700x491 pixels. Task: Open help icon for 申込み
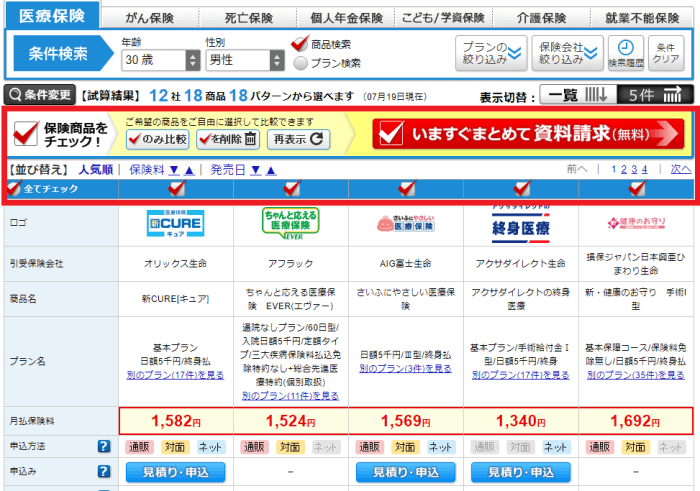click(x=104, y=471)
